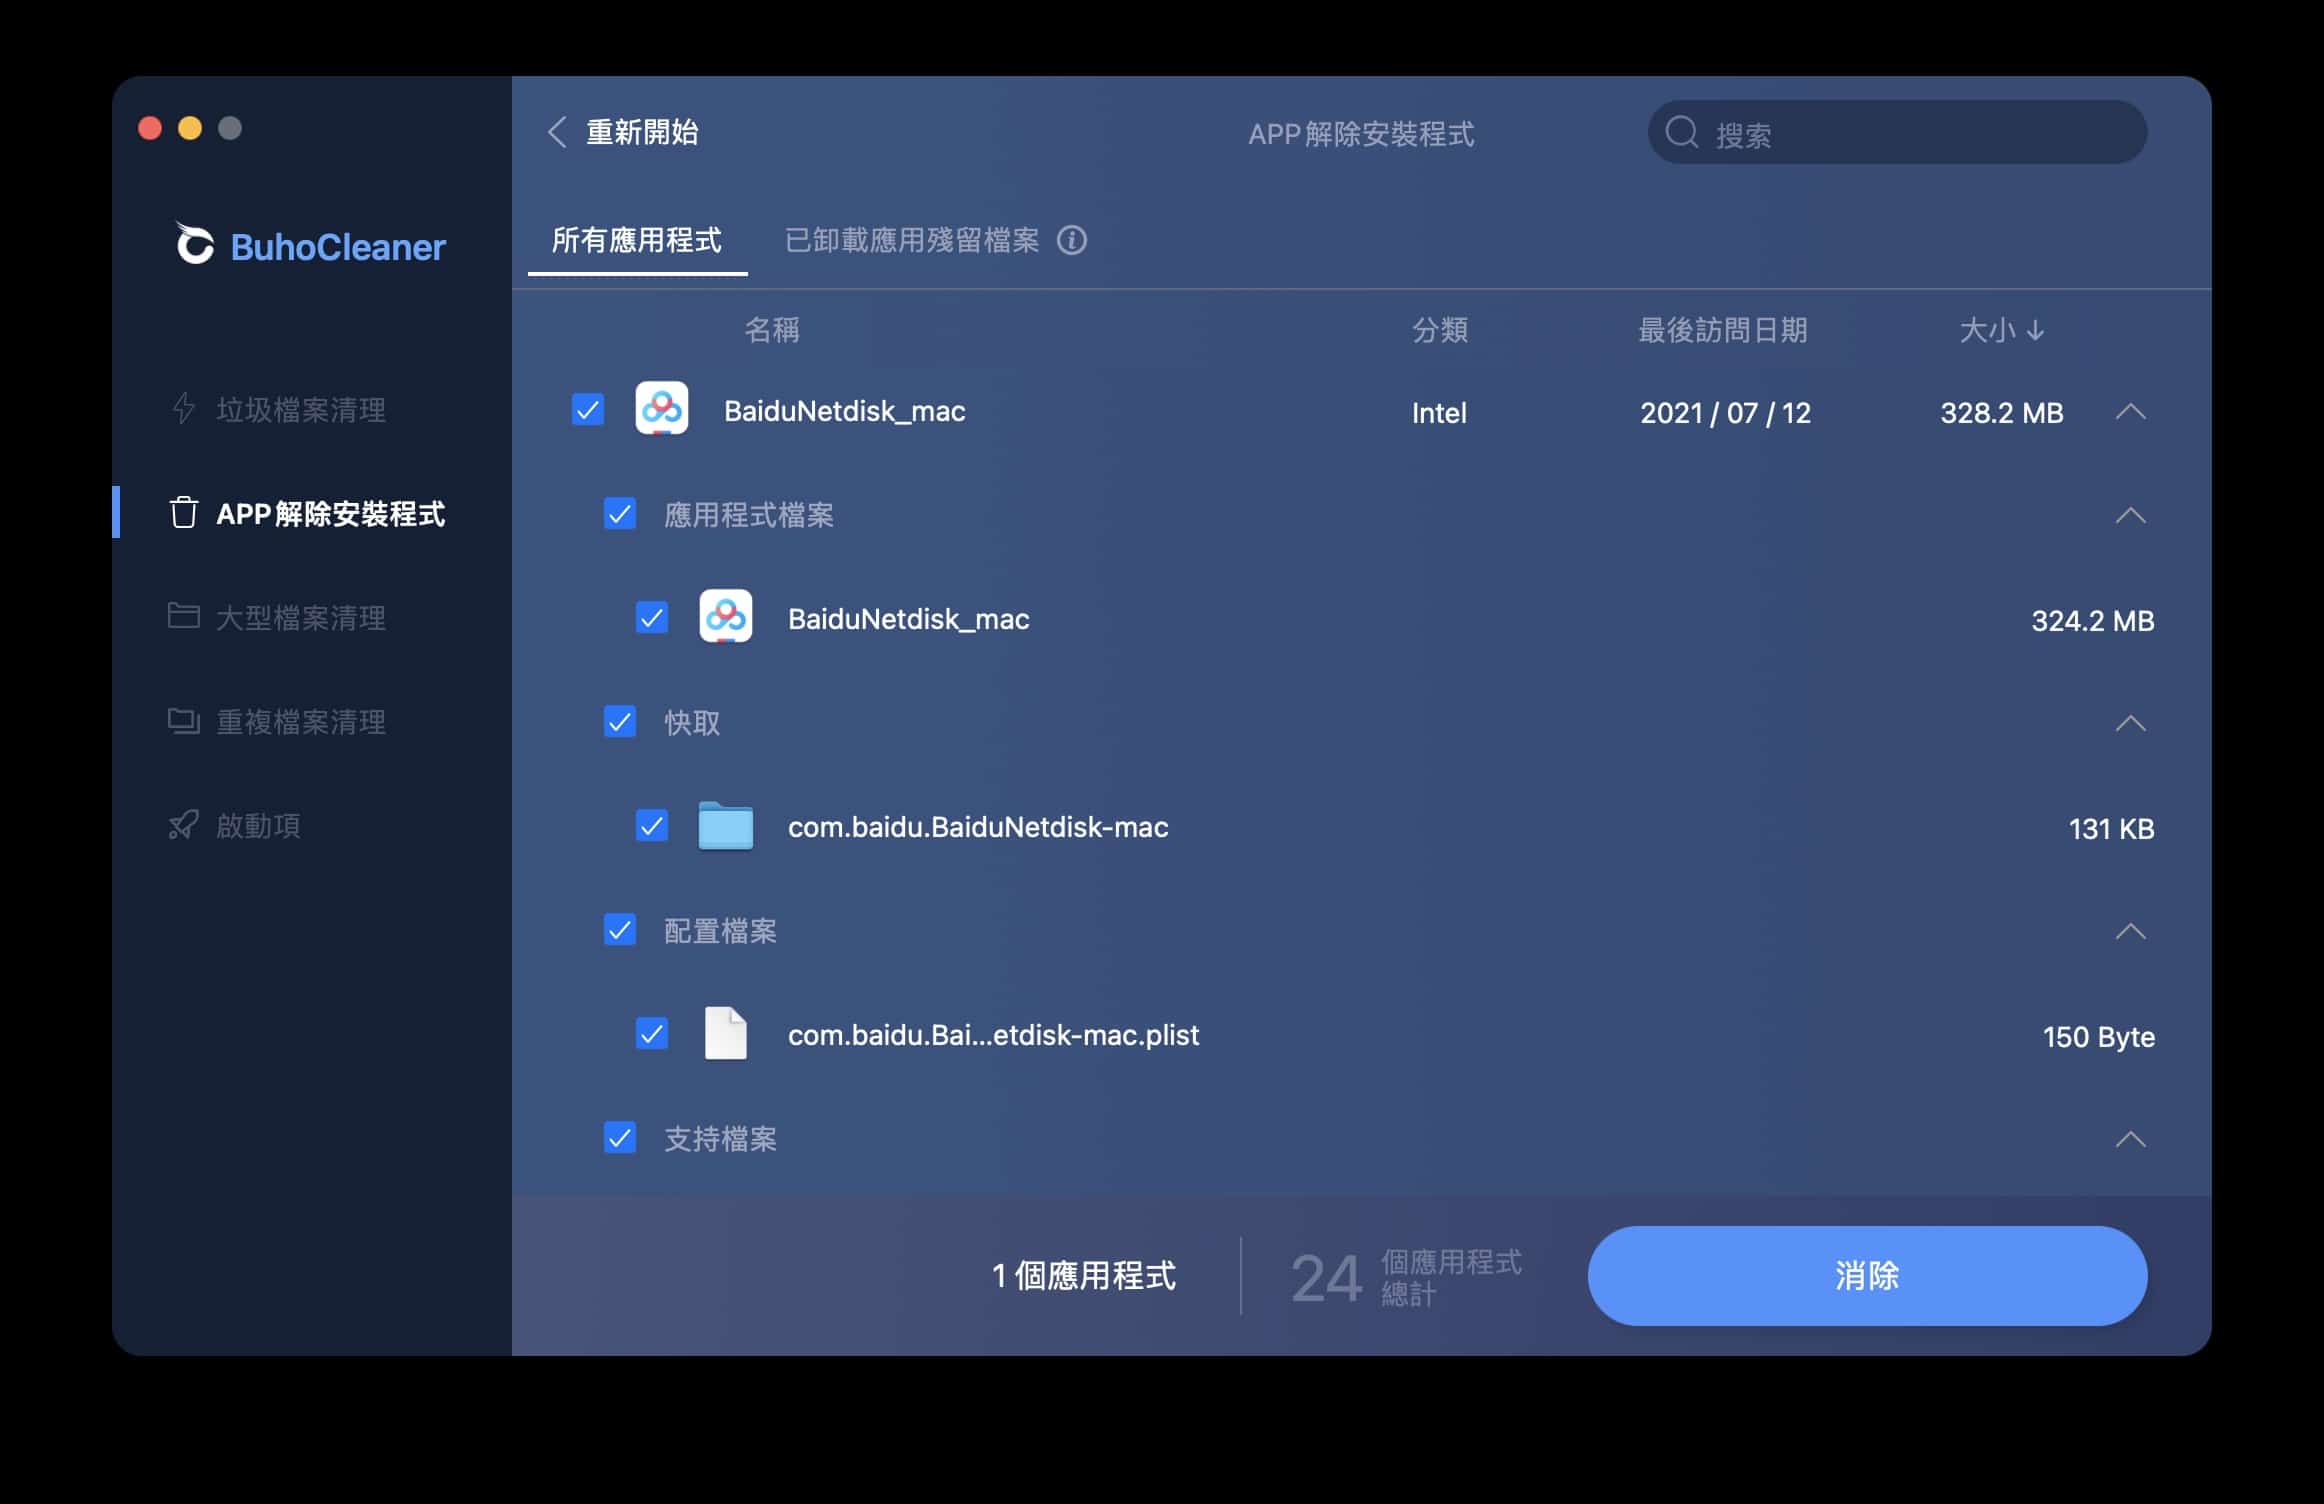The image size is (2324, 1504).
Task: Click 重新開始 to start over
Action: click(642, 131)
